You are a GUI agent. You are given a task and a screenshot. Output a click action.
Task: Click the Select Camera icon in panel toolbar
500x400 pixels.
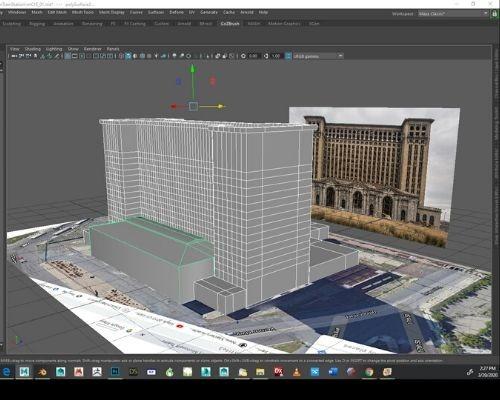[x=14, y=56]
